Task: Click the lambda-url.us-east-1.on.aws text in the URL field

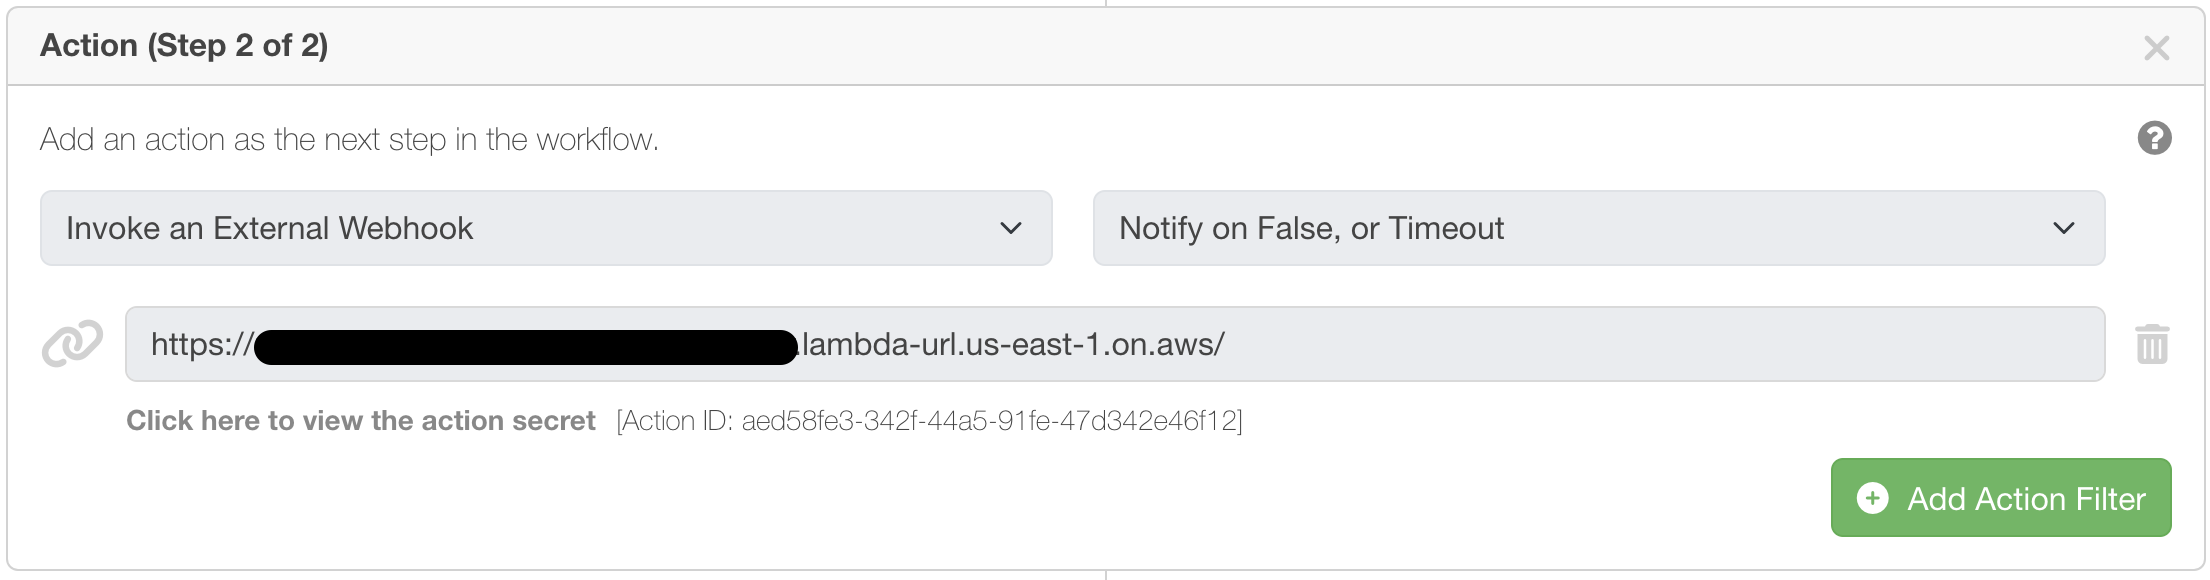Action: tap(1012, 345)
